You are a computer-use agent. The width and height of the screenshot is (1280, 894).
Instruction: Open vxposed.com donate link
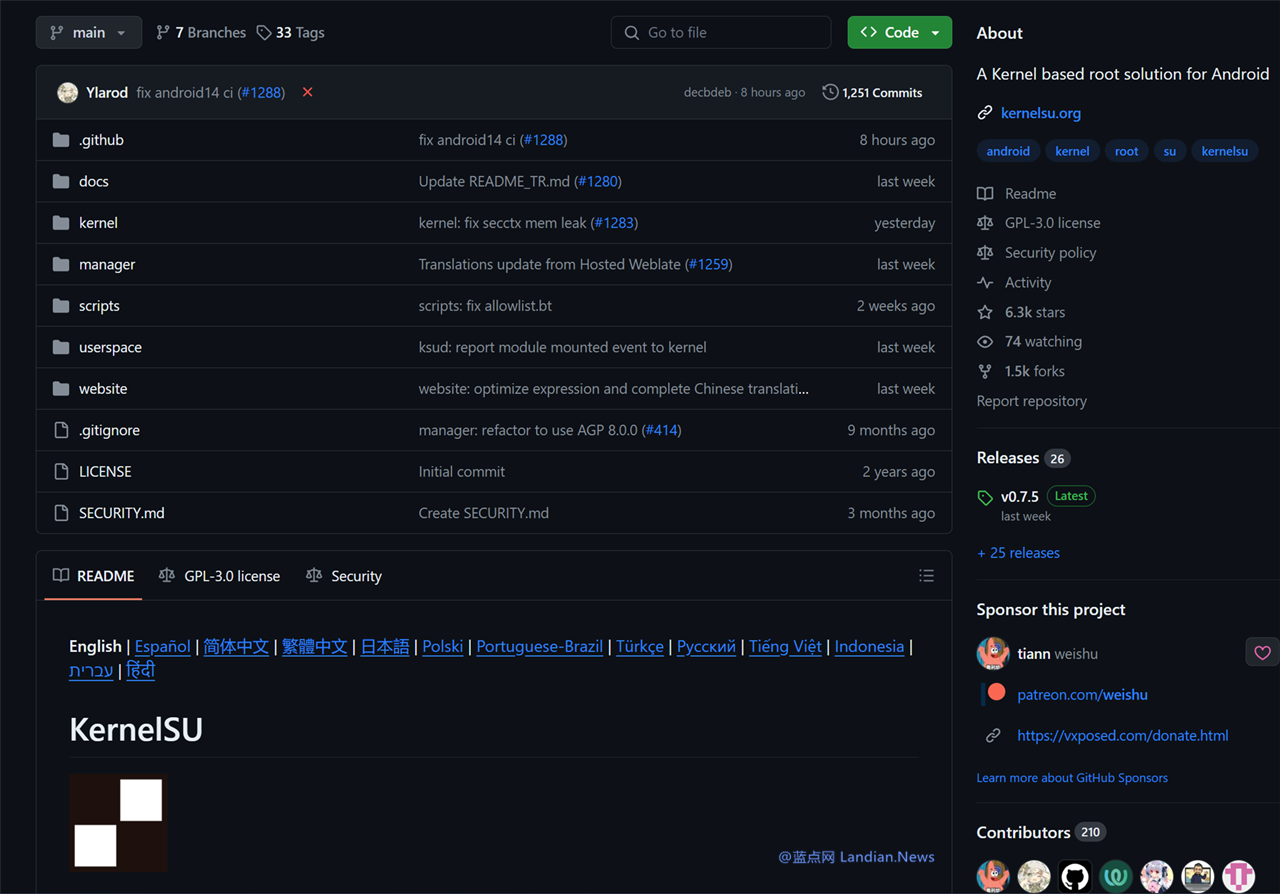tap(1122, 735)
